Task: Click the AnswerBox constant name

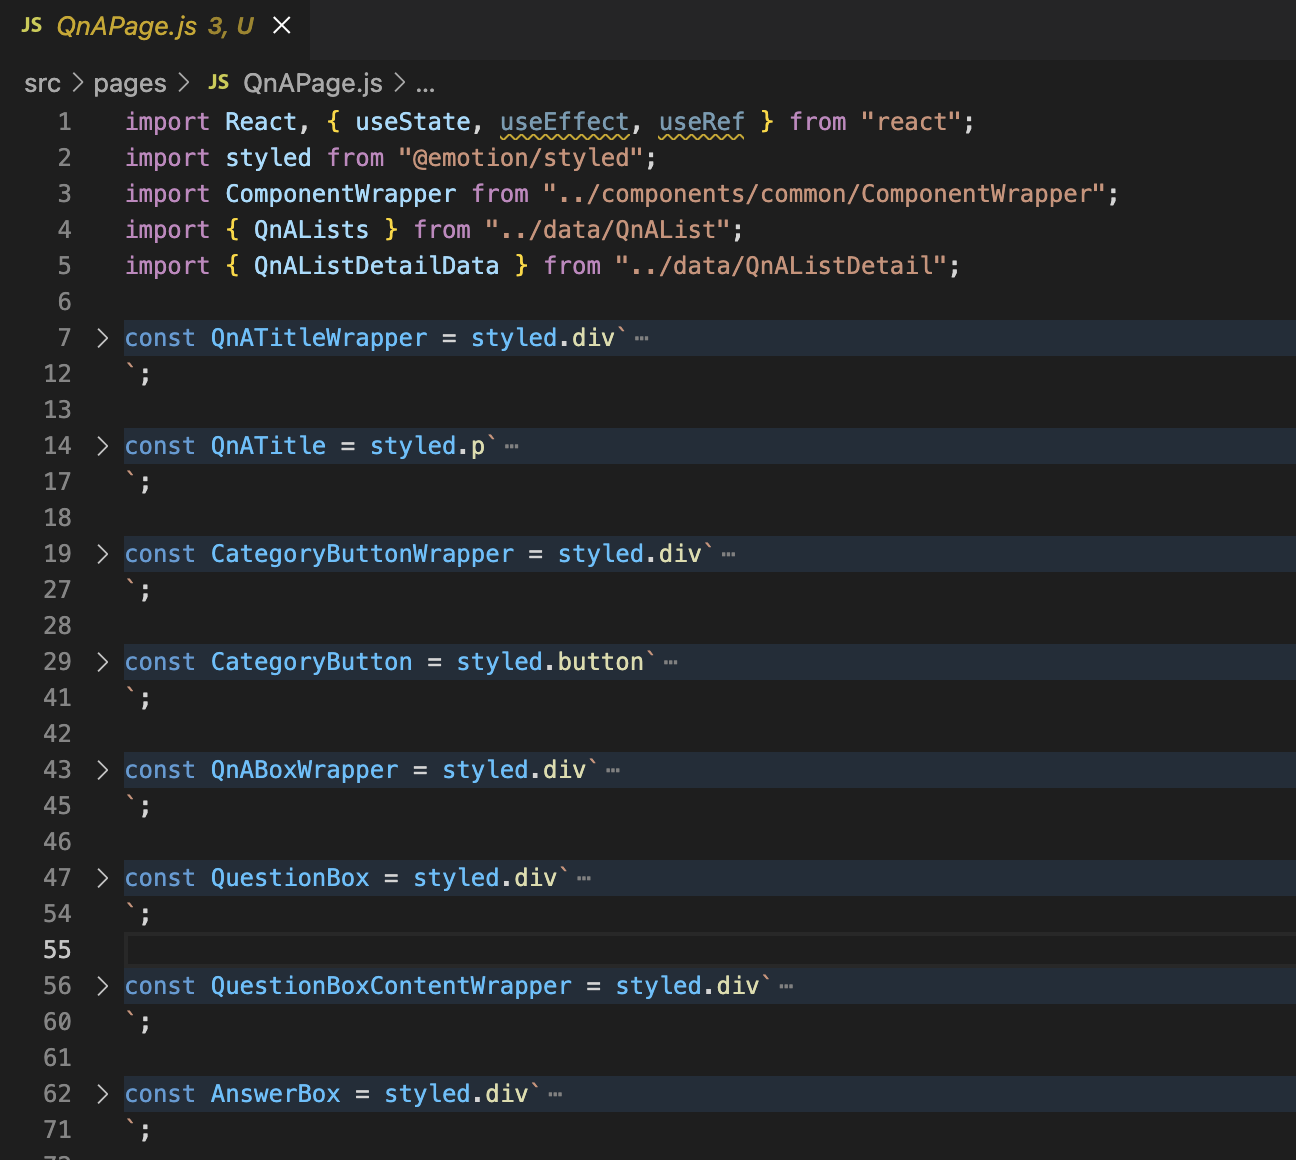Action: click(x=276, y=1094)
